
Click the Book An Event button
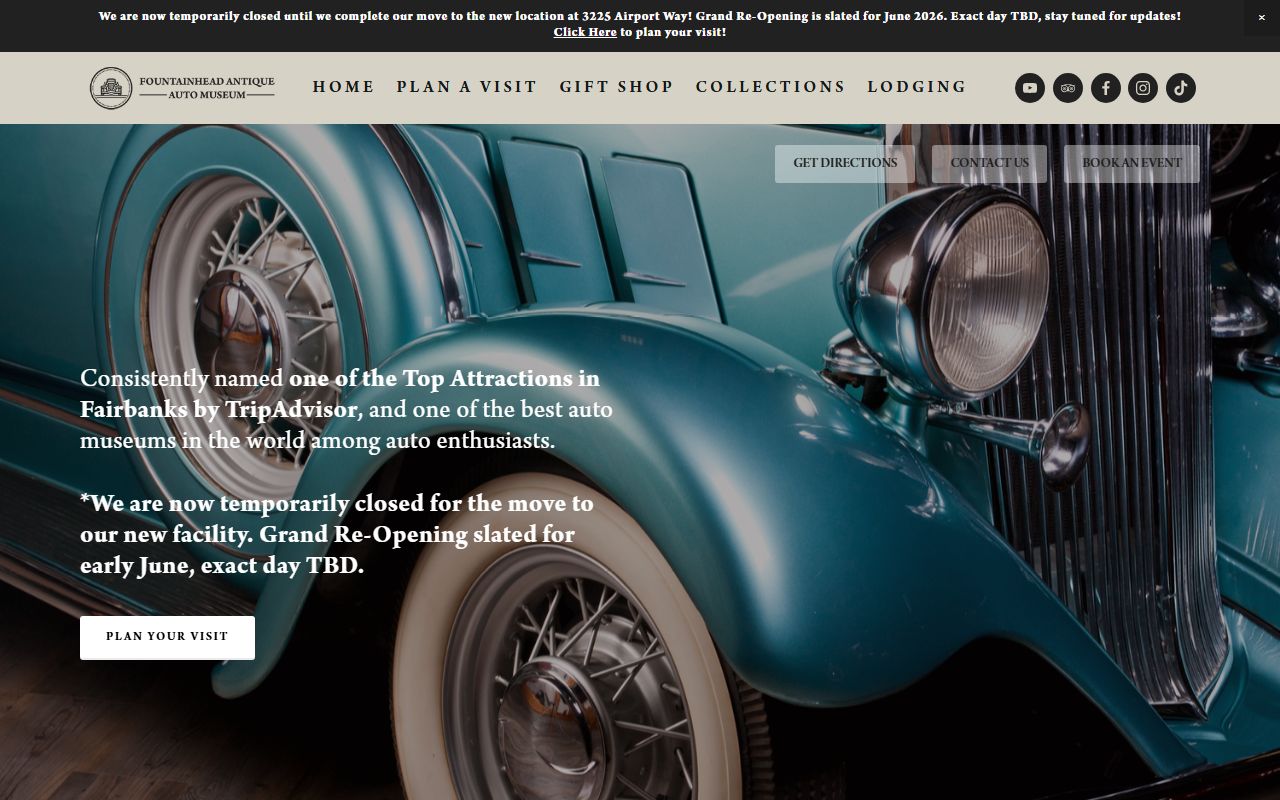click(x=1132, y=163)
